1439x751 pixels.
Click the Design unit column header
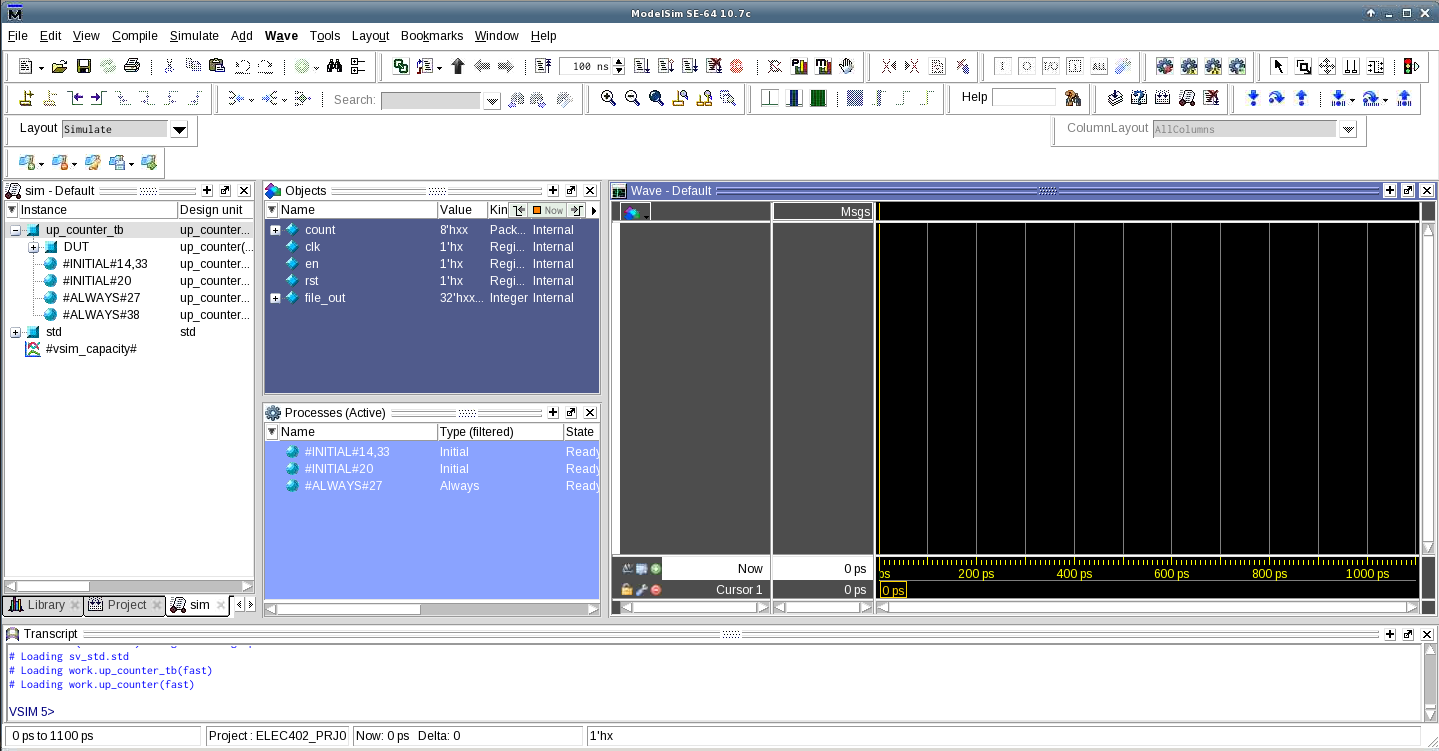(215, 210)
